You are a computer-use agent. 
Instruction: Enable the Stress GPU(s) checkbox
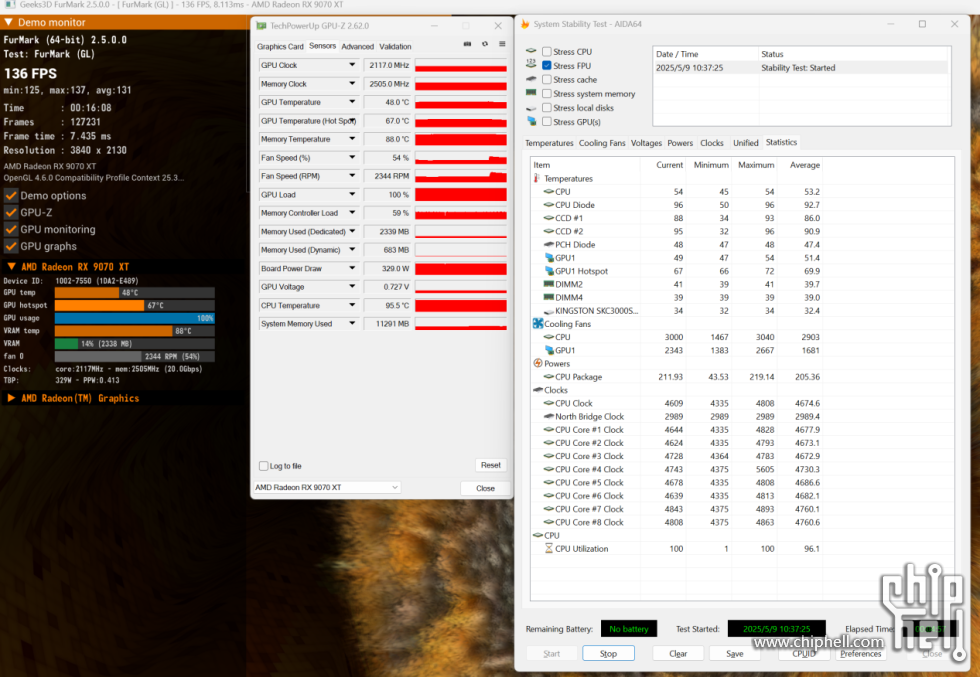(547, 121)
